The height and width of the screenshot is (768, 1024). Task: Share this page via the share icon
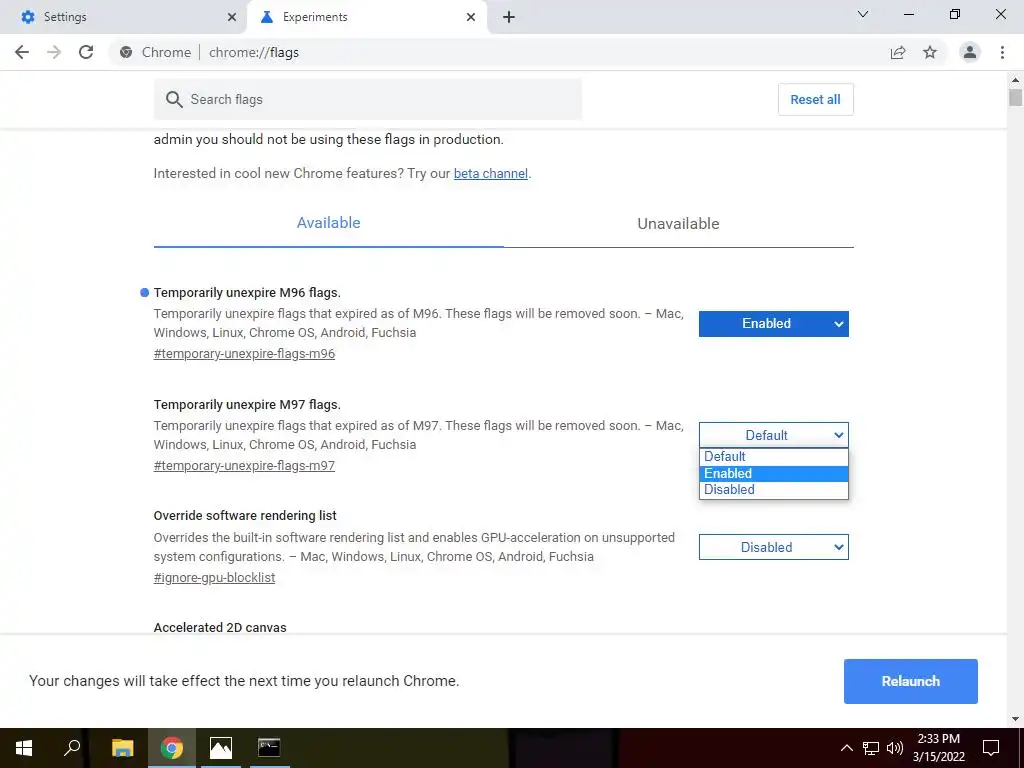[898, 52]
